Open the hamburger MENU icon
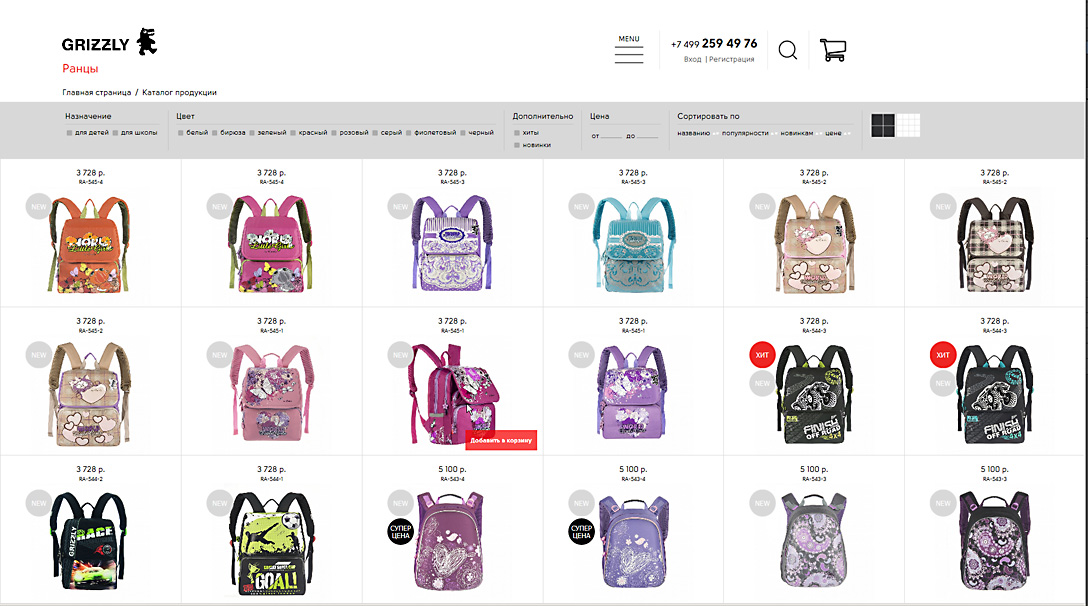1088x606 pixels. (x=629, y=50)
